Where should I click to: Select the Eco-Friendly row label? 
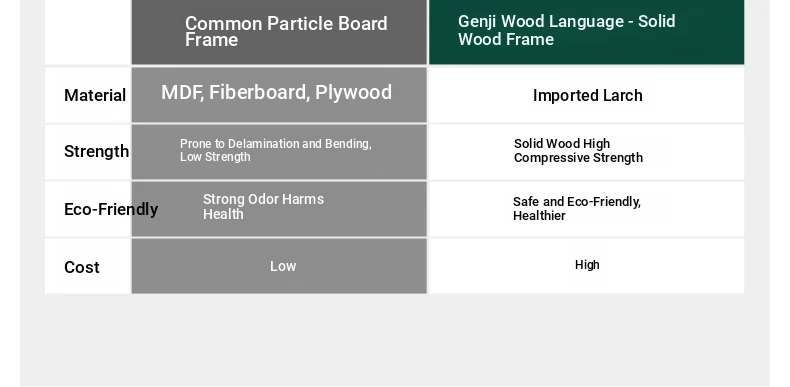click(111, 209)
